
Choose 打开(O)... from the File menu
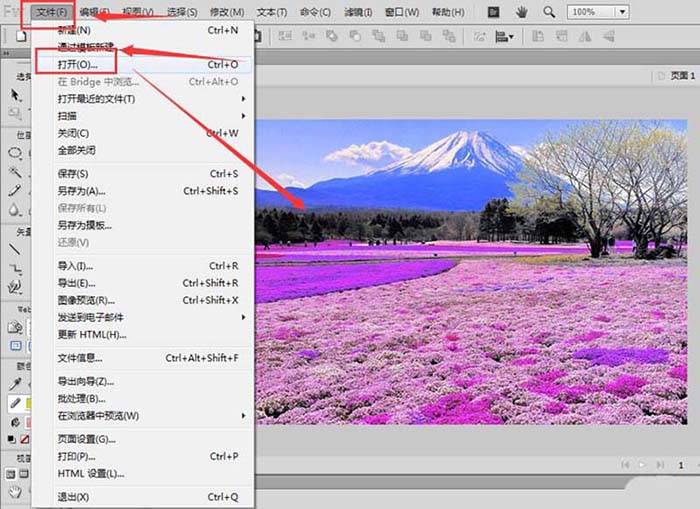(x=79, y=64)
